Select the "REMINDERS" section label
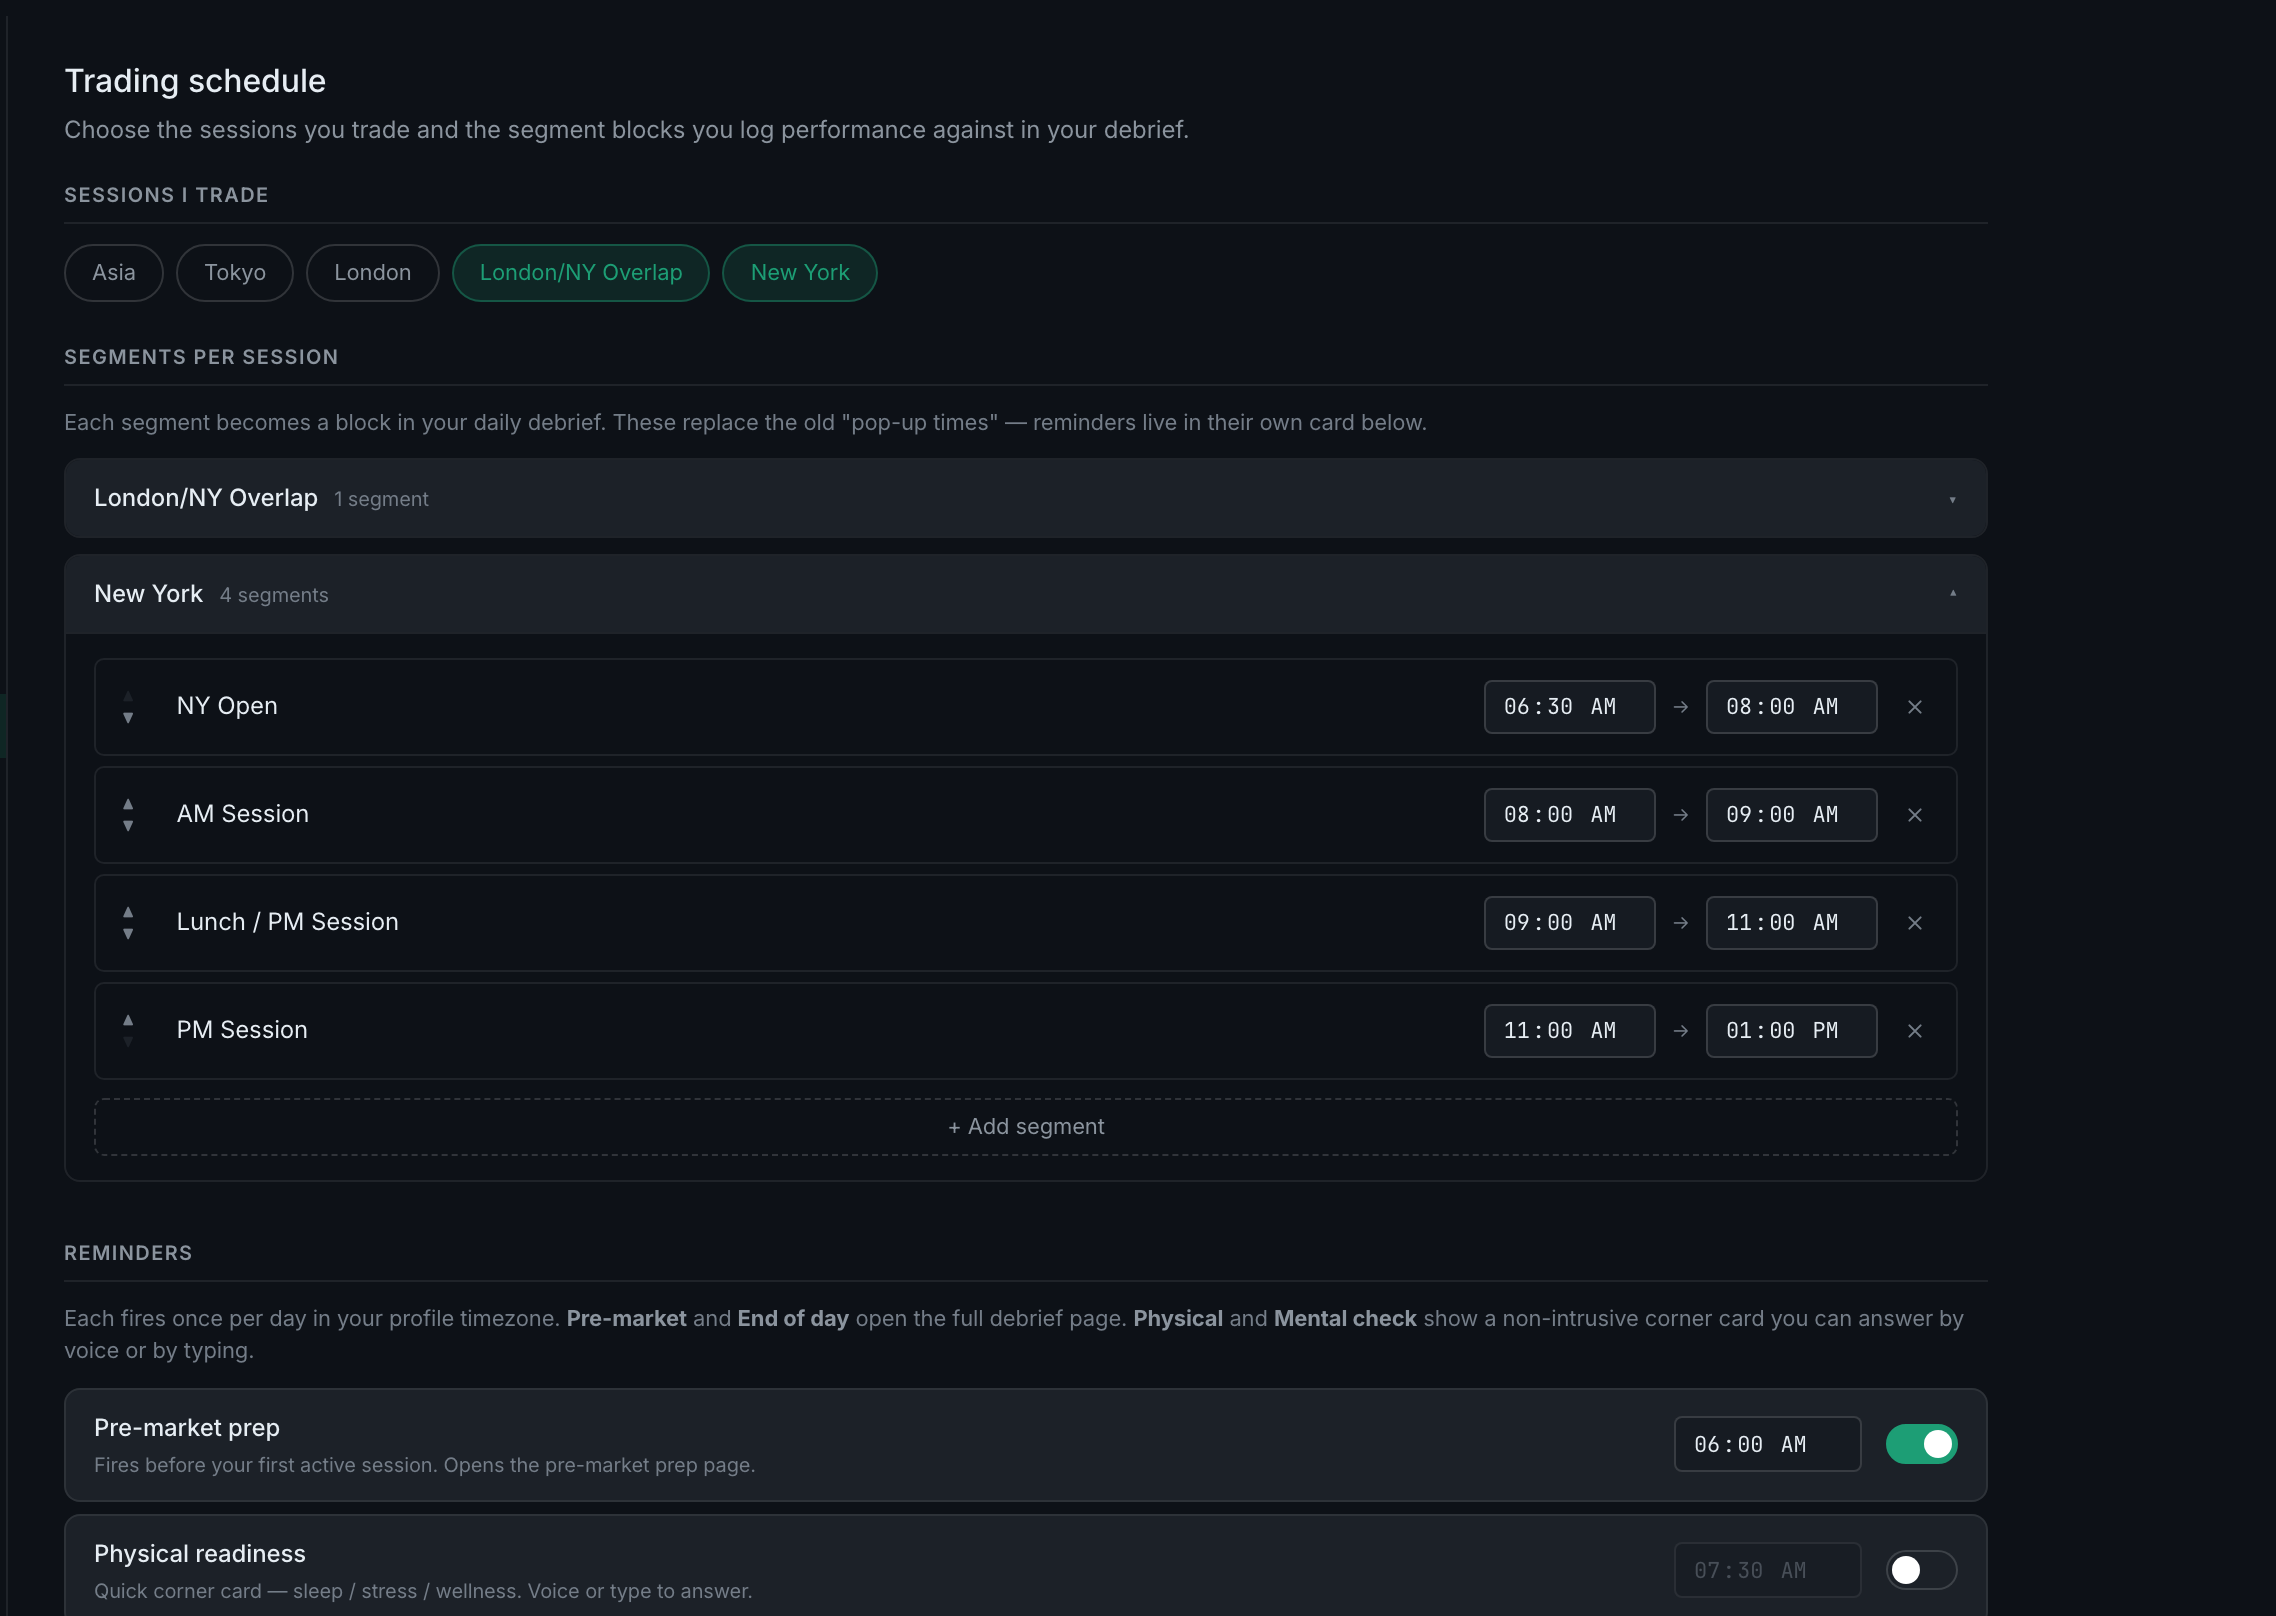 (128, 1253)
